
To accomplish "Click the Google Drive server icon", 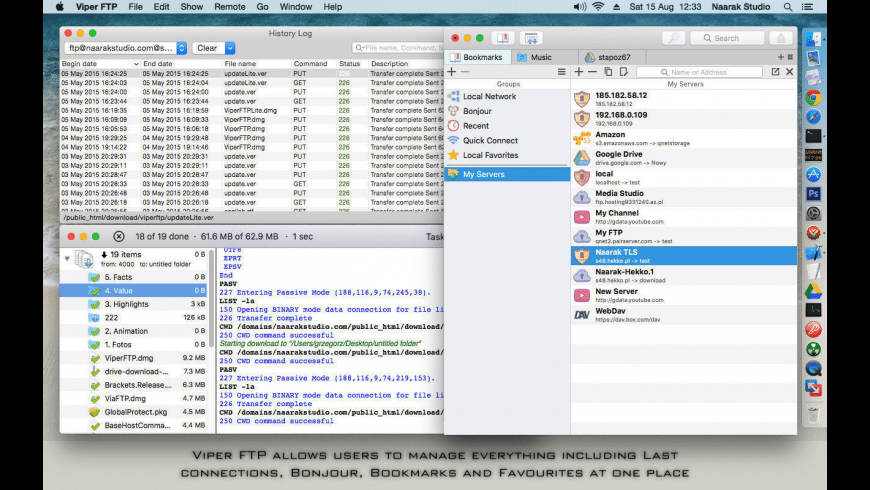I will point(581,158).
